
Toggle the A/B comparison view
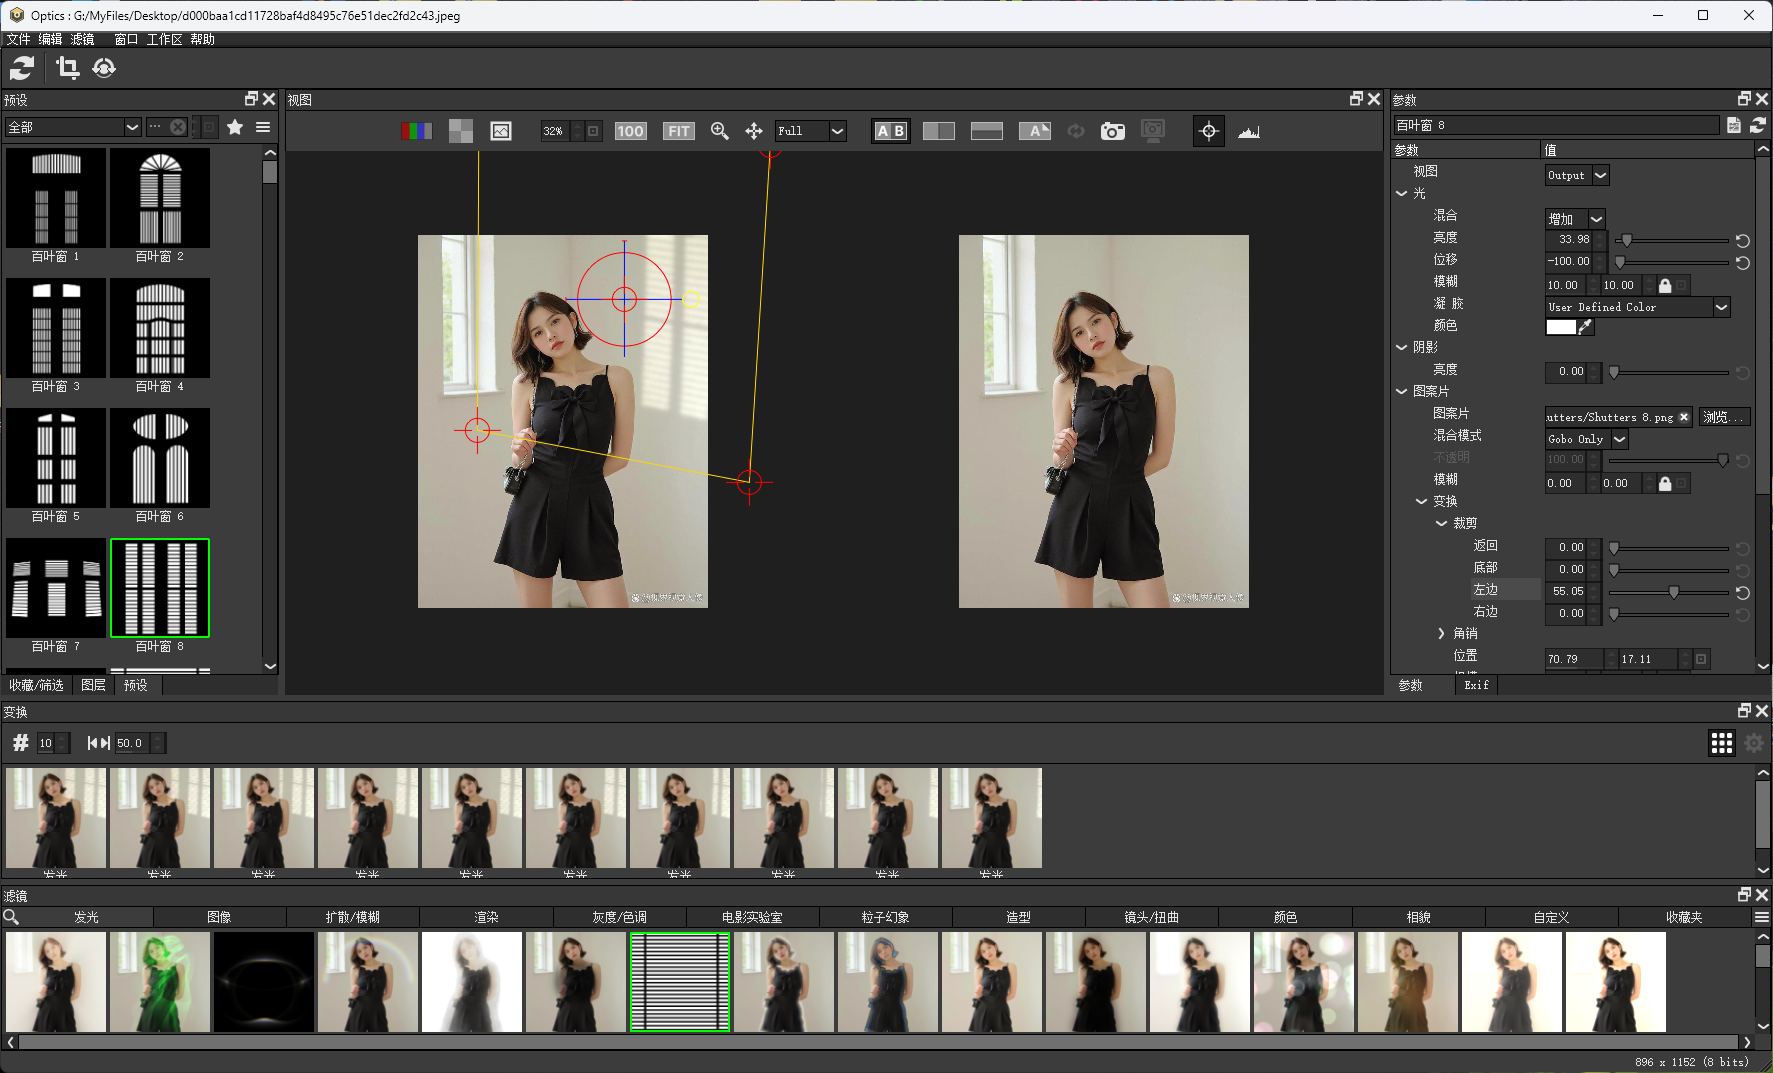pos(890,131)
